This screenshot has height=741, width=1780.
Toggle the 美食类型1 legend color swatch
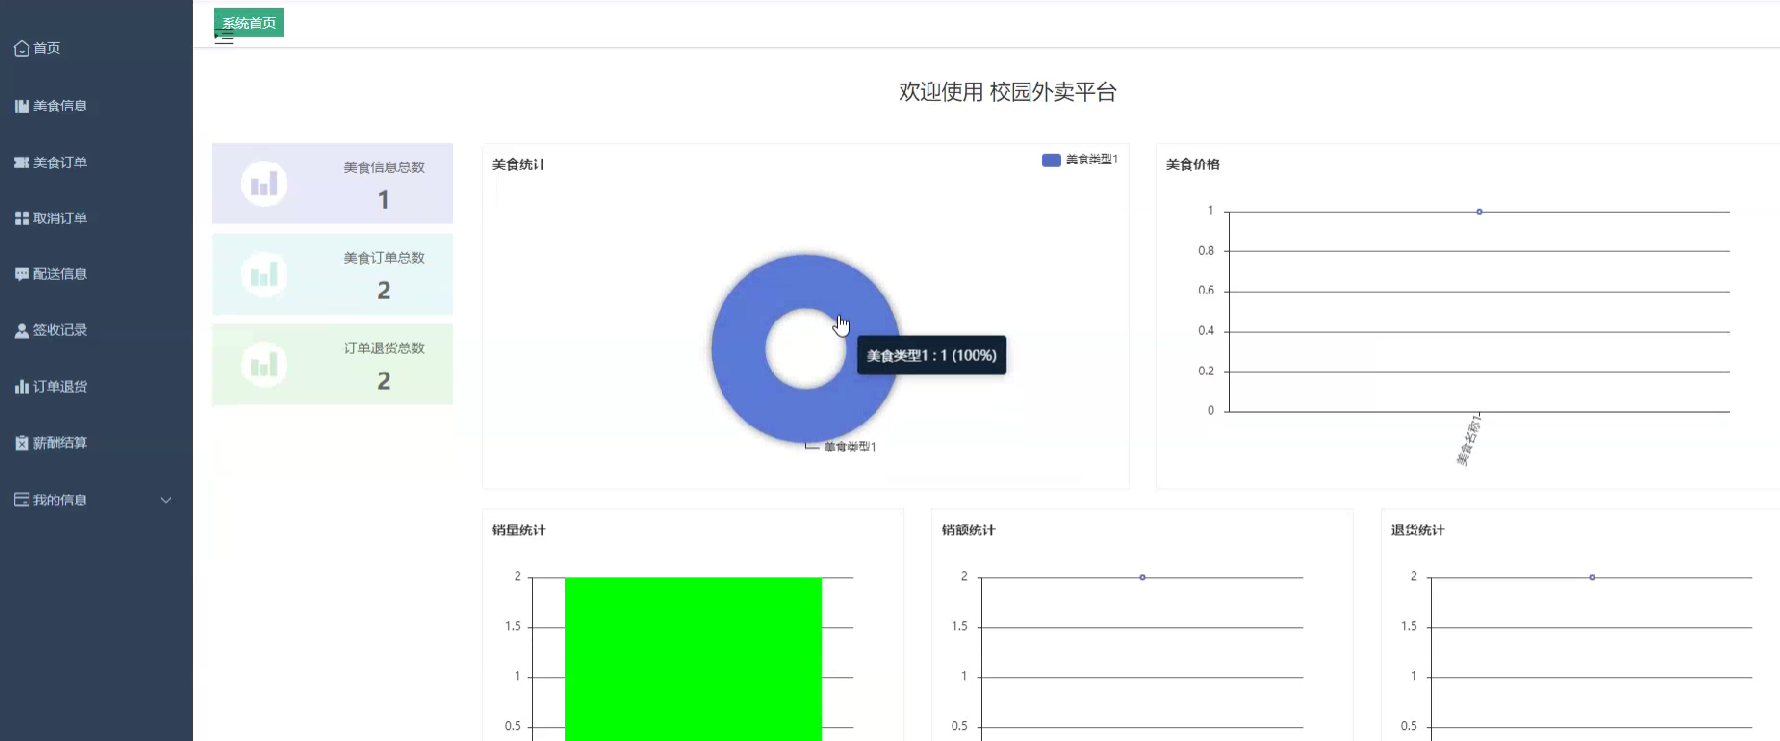pyautogui.click(x=1051, y=160)
